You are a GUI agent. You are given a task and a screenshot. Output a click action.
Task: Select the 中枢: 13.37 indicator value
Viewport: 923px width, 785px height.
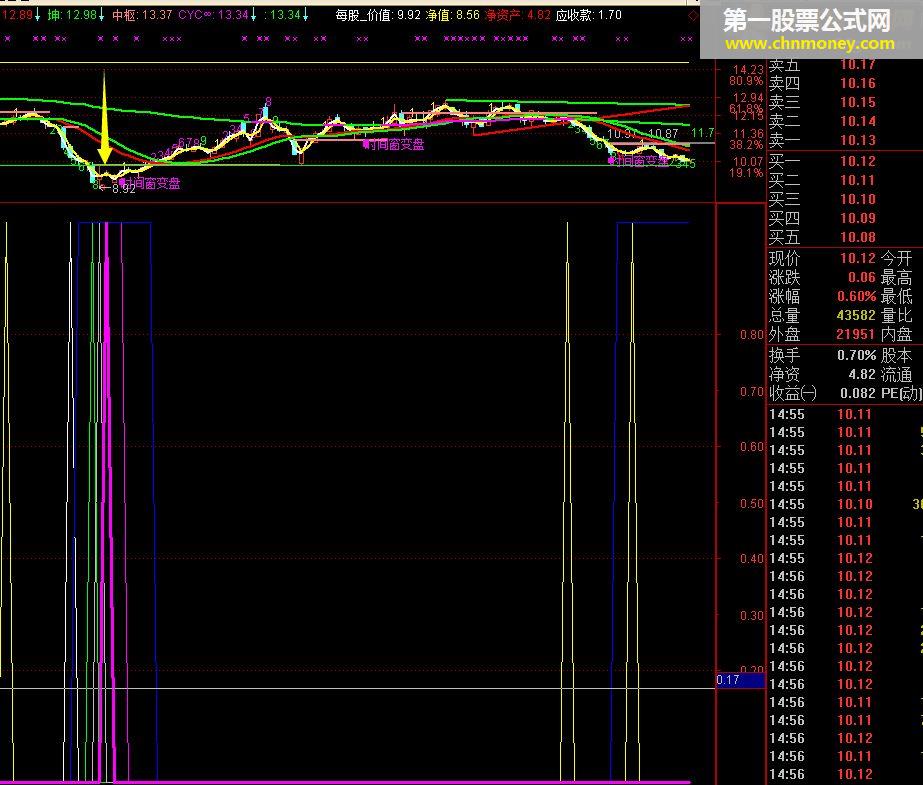tap(142, 15)
